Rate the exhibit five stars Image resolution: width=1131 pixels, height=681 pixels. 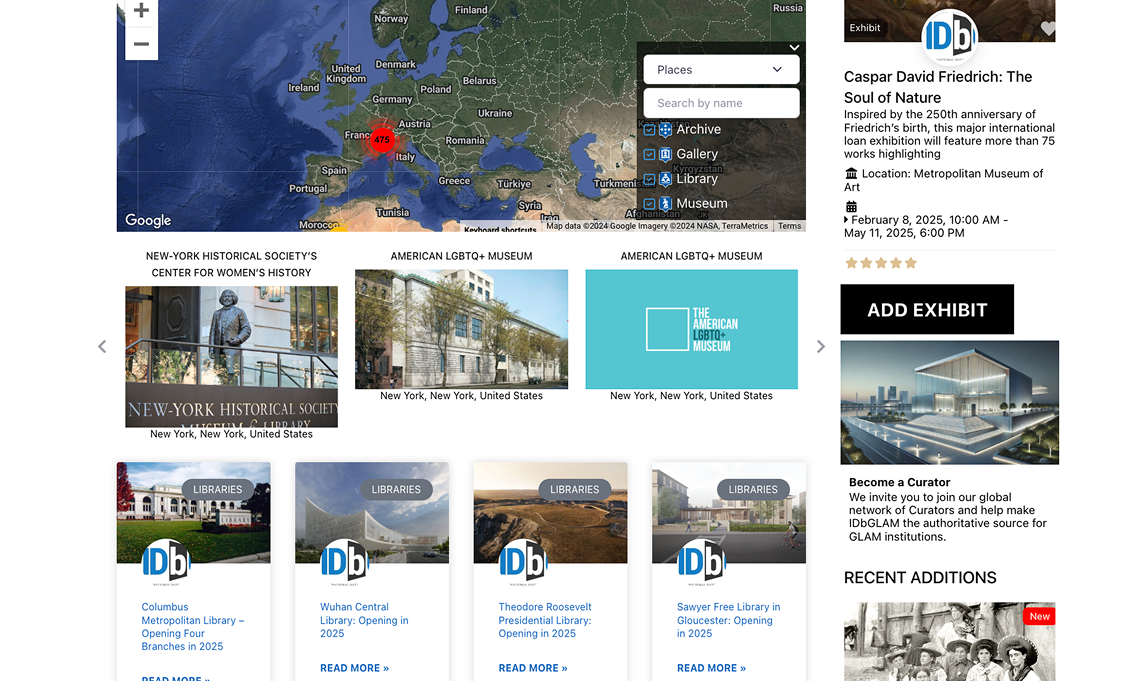click(911, 263)
